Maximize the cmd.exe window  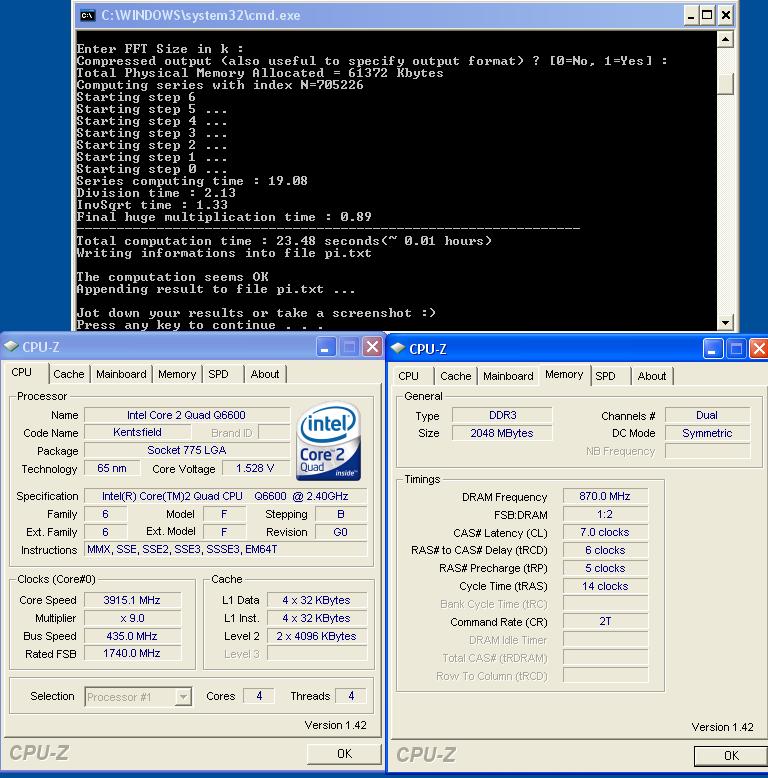pyautogui.click(x=707, y=15)
